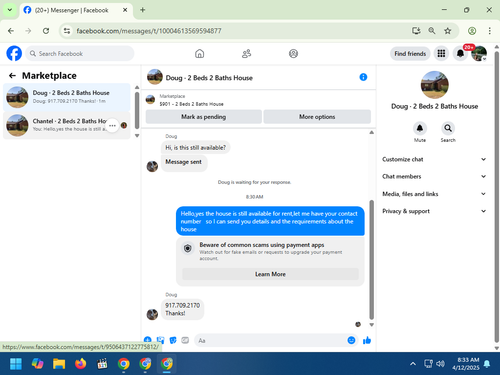This screenshot has height=375, width=500.
Task: Choose a GIF from composer
Action: click(185, 340)
